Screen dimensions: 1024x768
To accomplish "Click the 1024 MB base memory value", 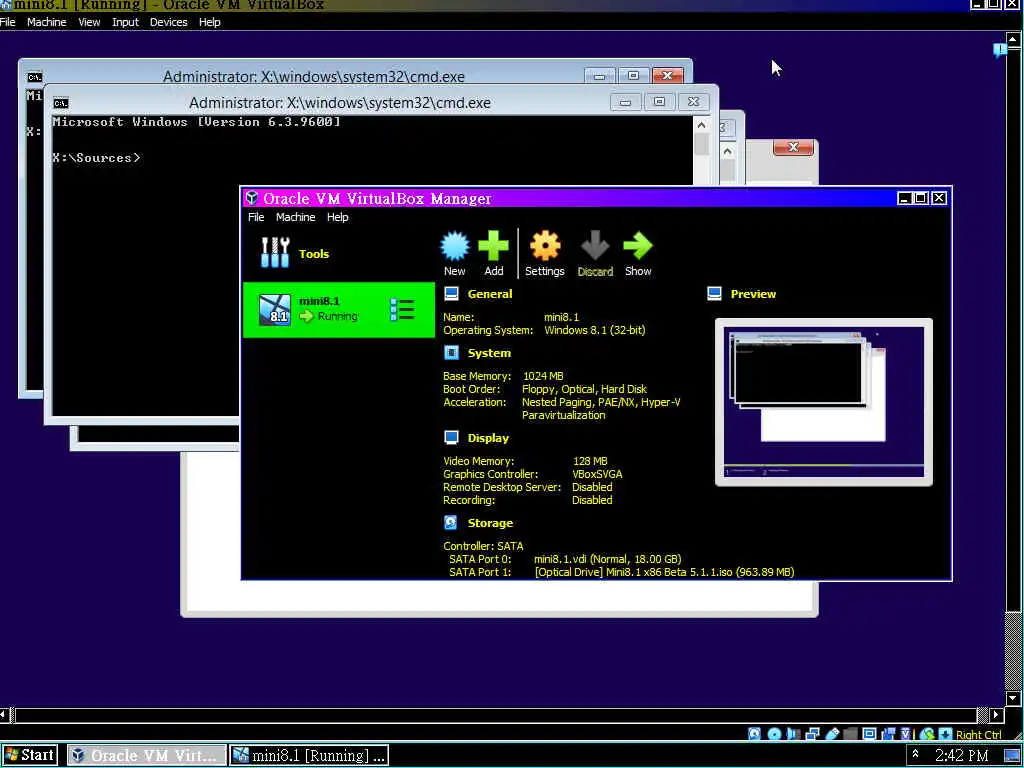I will [543, 376].
